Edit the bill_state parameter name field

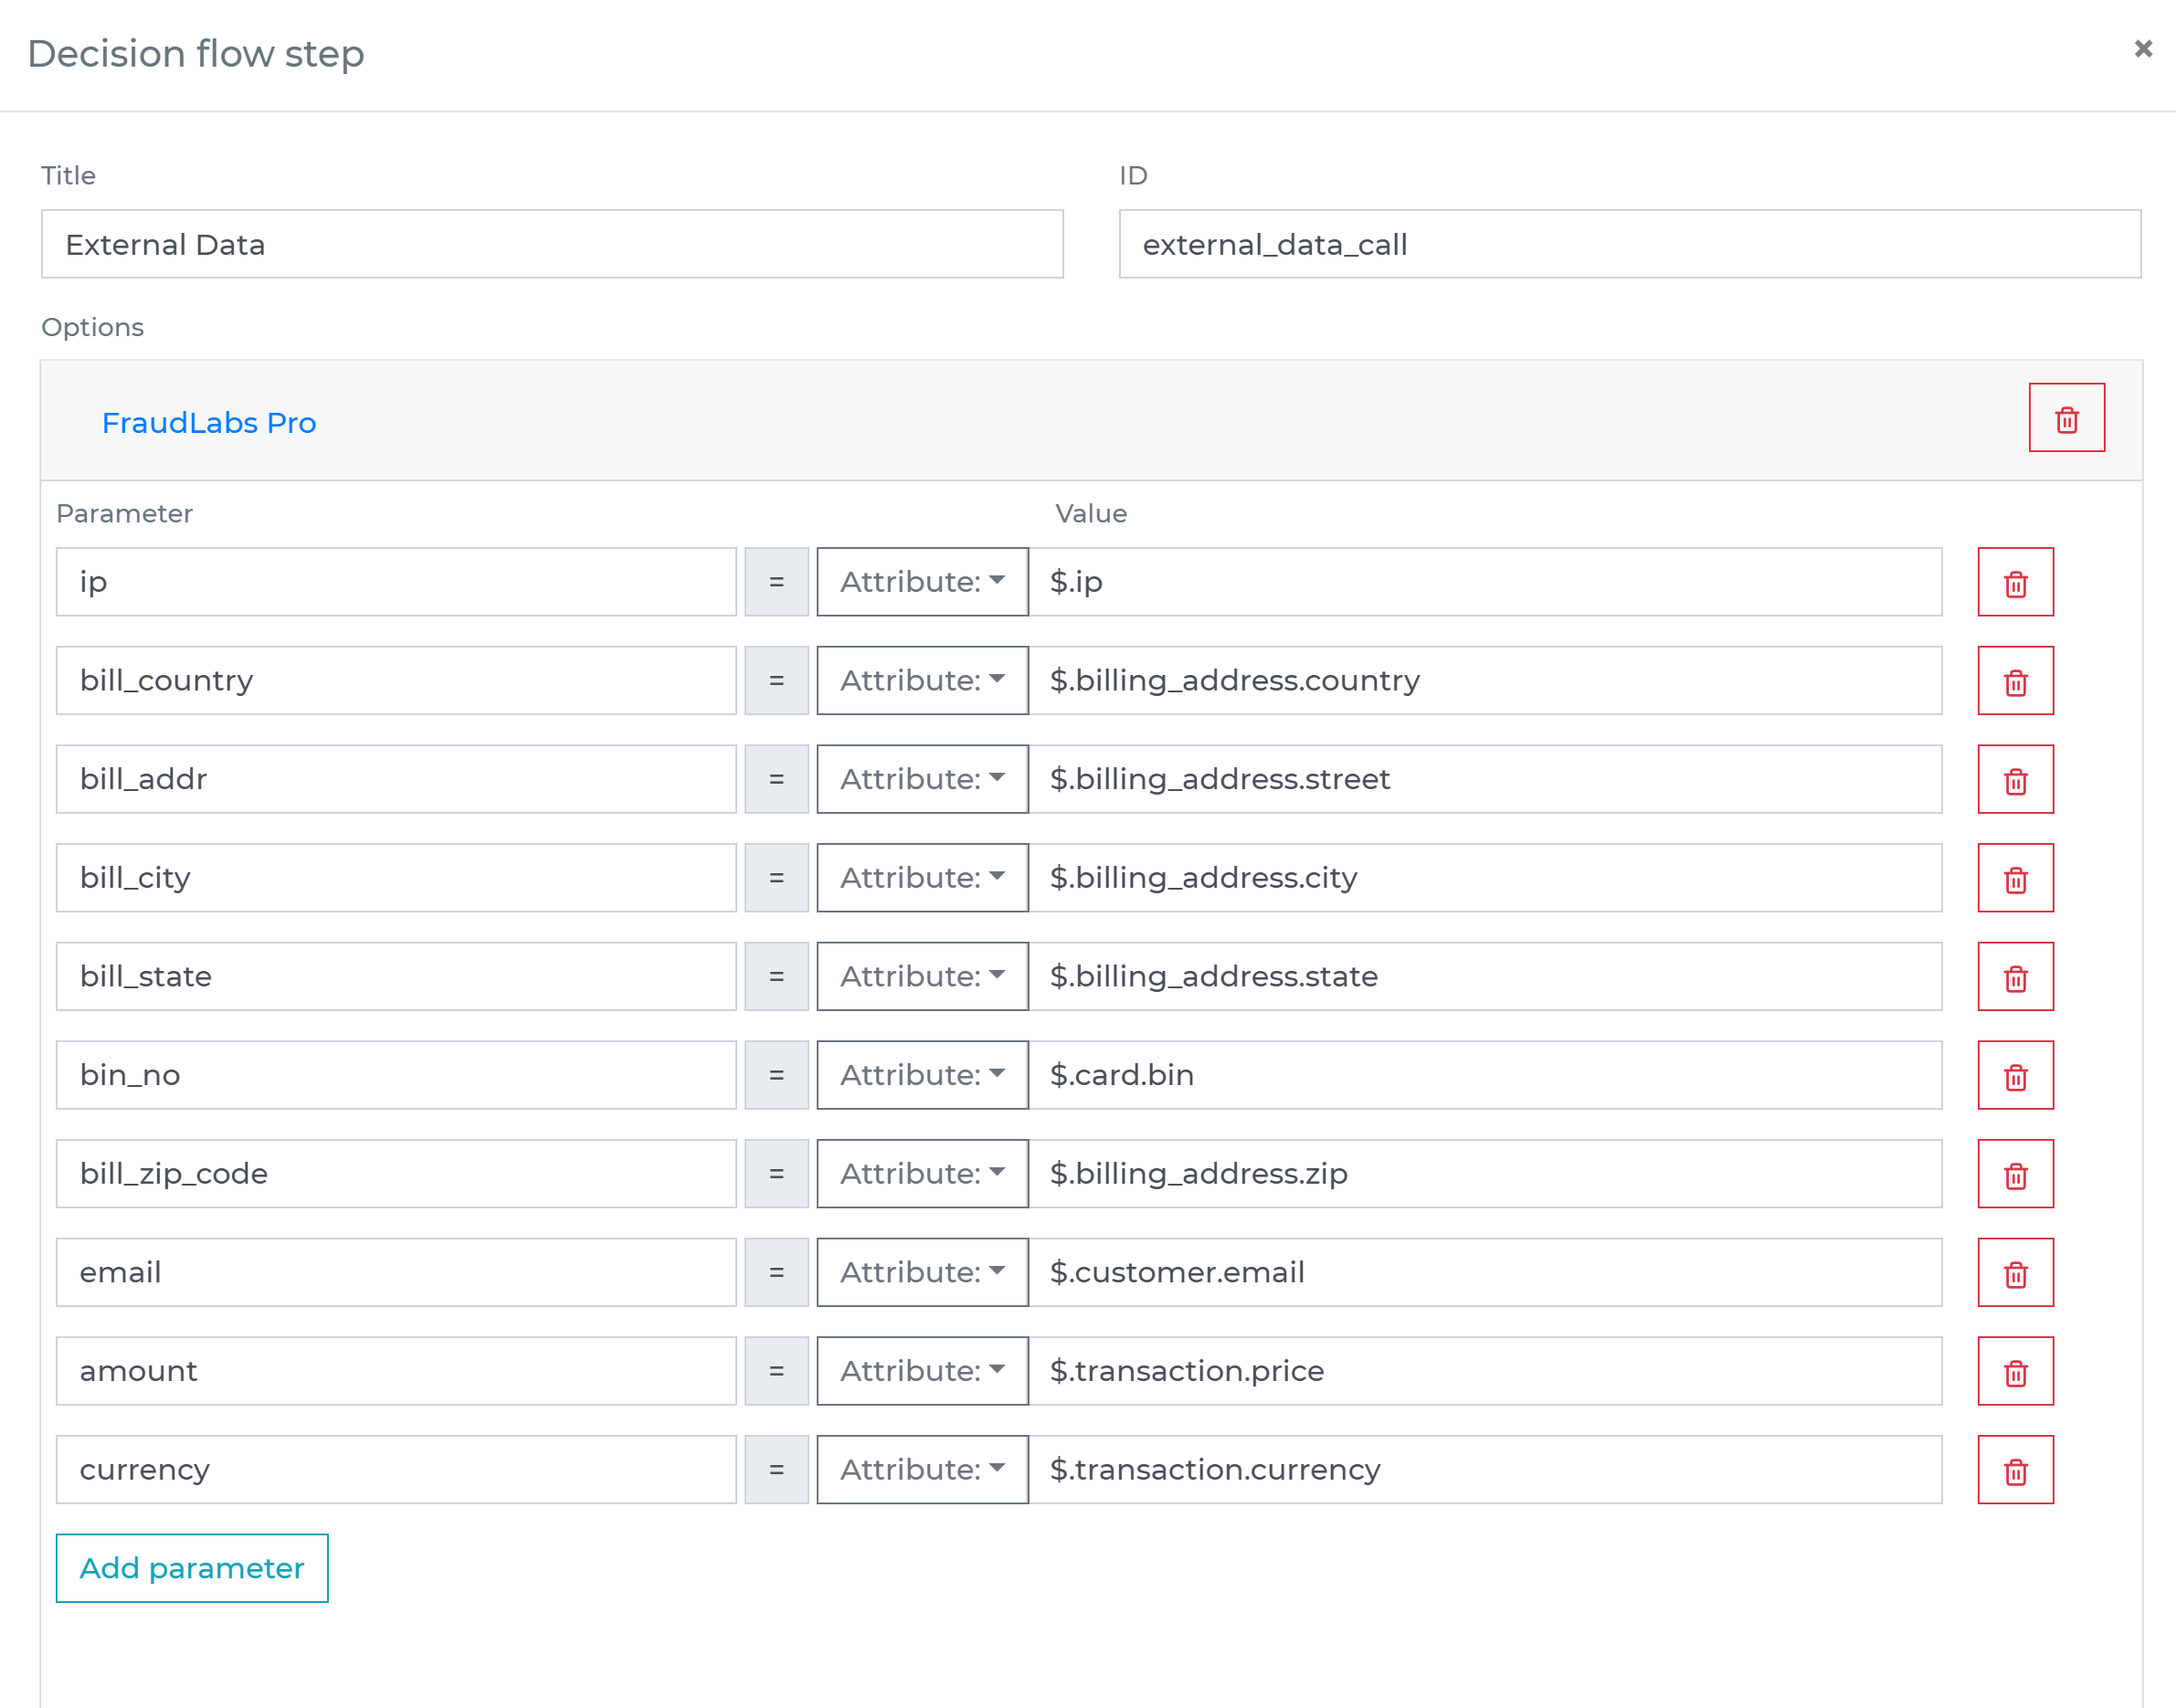396,977
